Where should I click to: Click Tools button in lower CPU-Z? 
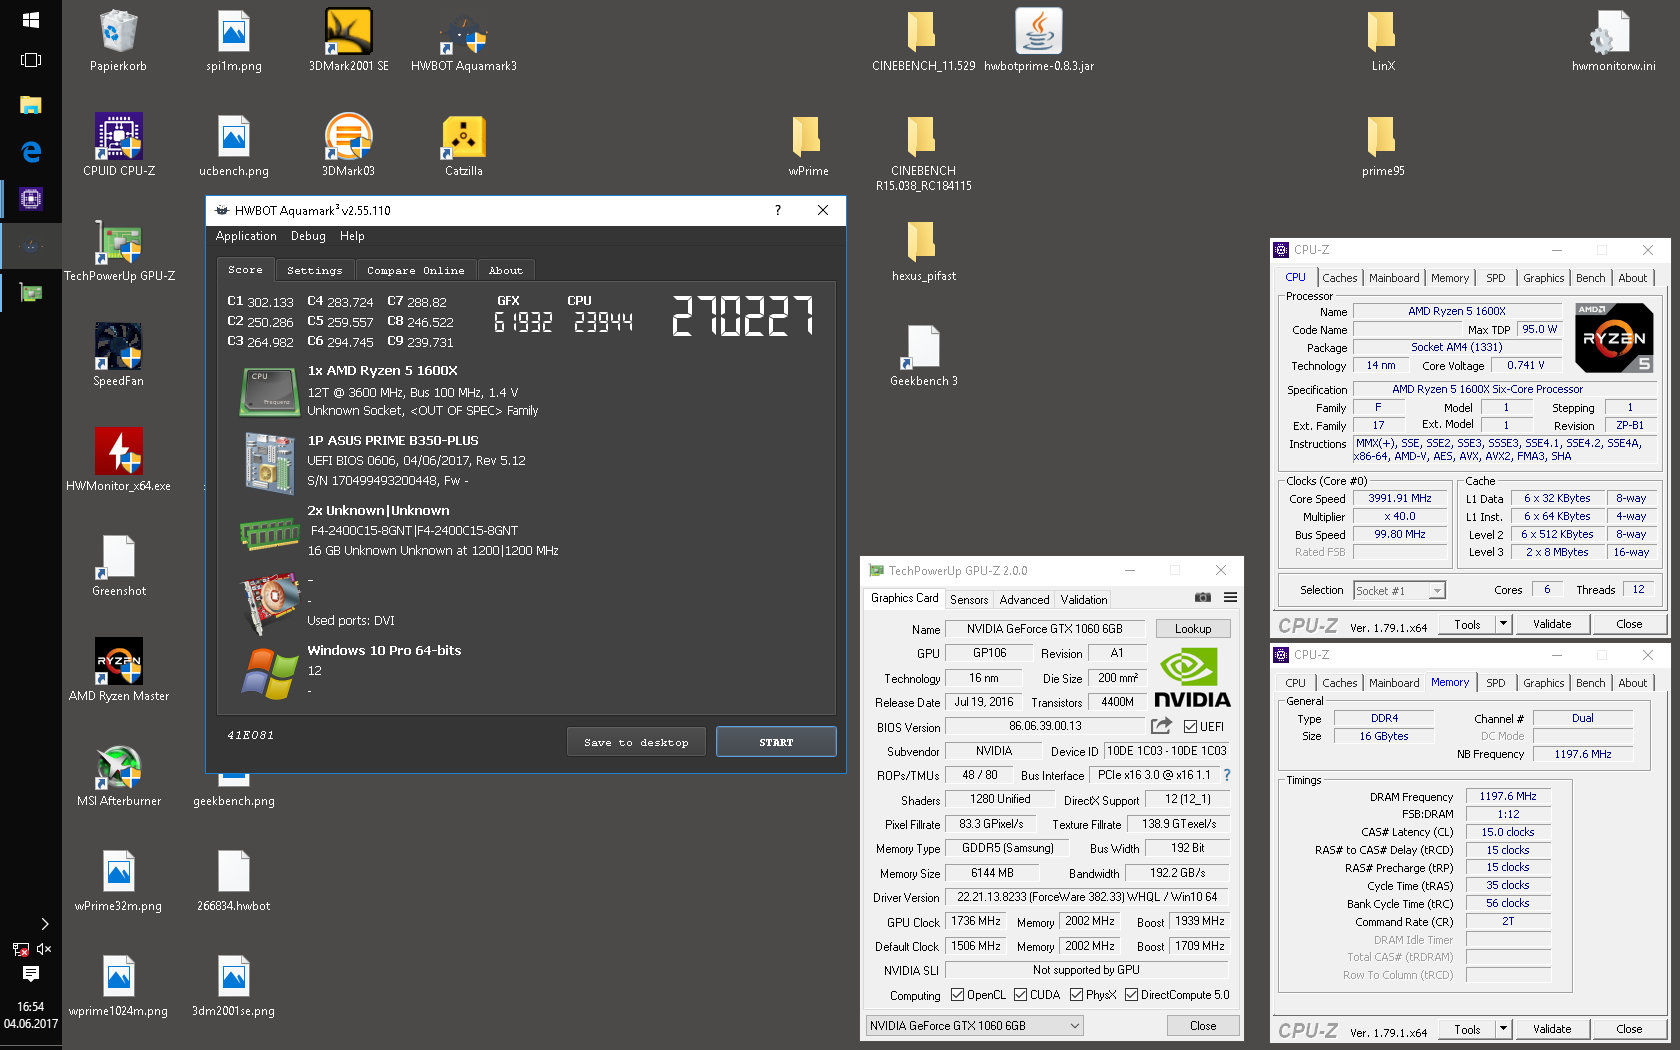point(1467,1029)
